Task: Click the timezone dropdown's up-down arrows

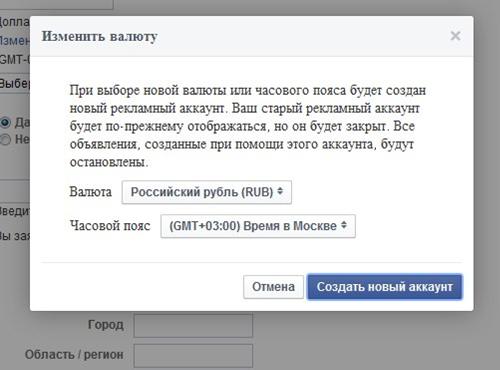Action: pyautogui.click(x=344, y=225)
